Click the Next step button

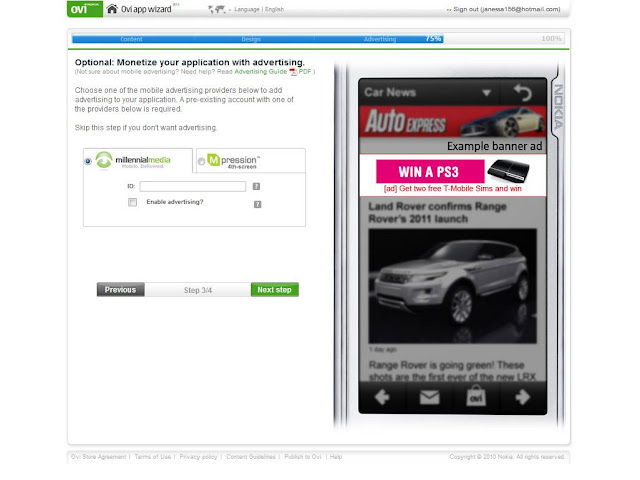[x=275, y=290]
